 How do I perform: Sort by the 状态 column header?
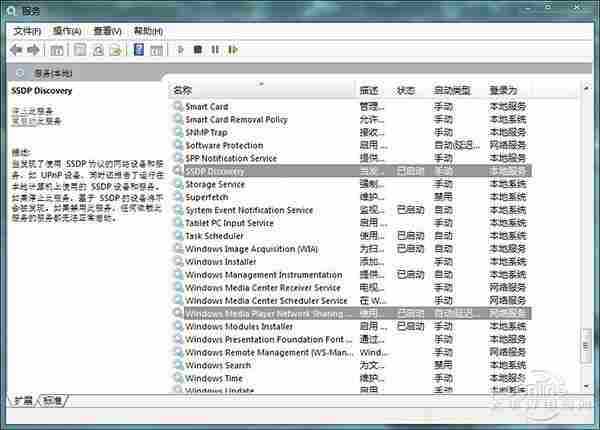tap(405, 90)
